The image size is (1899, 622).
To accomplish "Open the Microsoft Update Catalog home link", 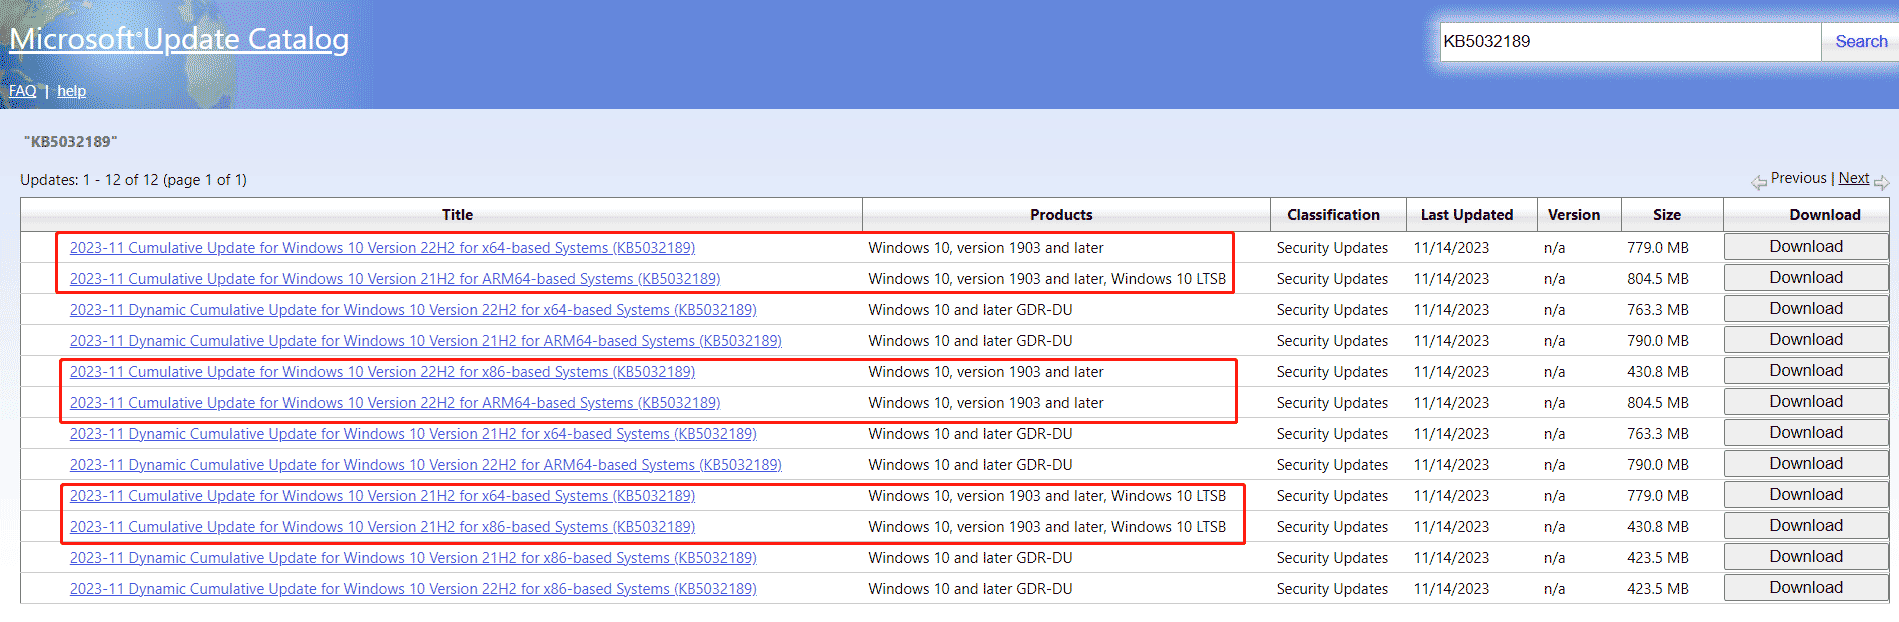I will [179, 39].
